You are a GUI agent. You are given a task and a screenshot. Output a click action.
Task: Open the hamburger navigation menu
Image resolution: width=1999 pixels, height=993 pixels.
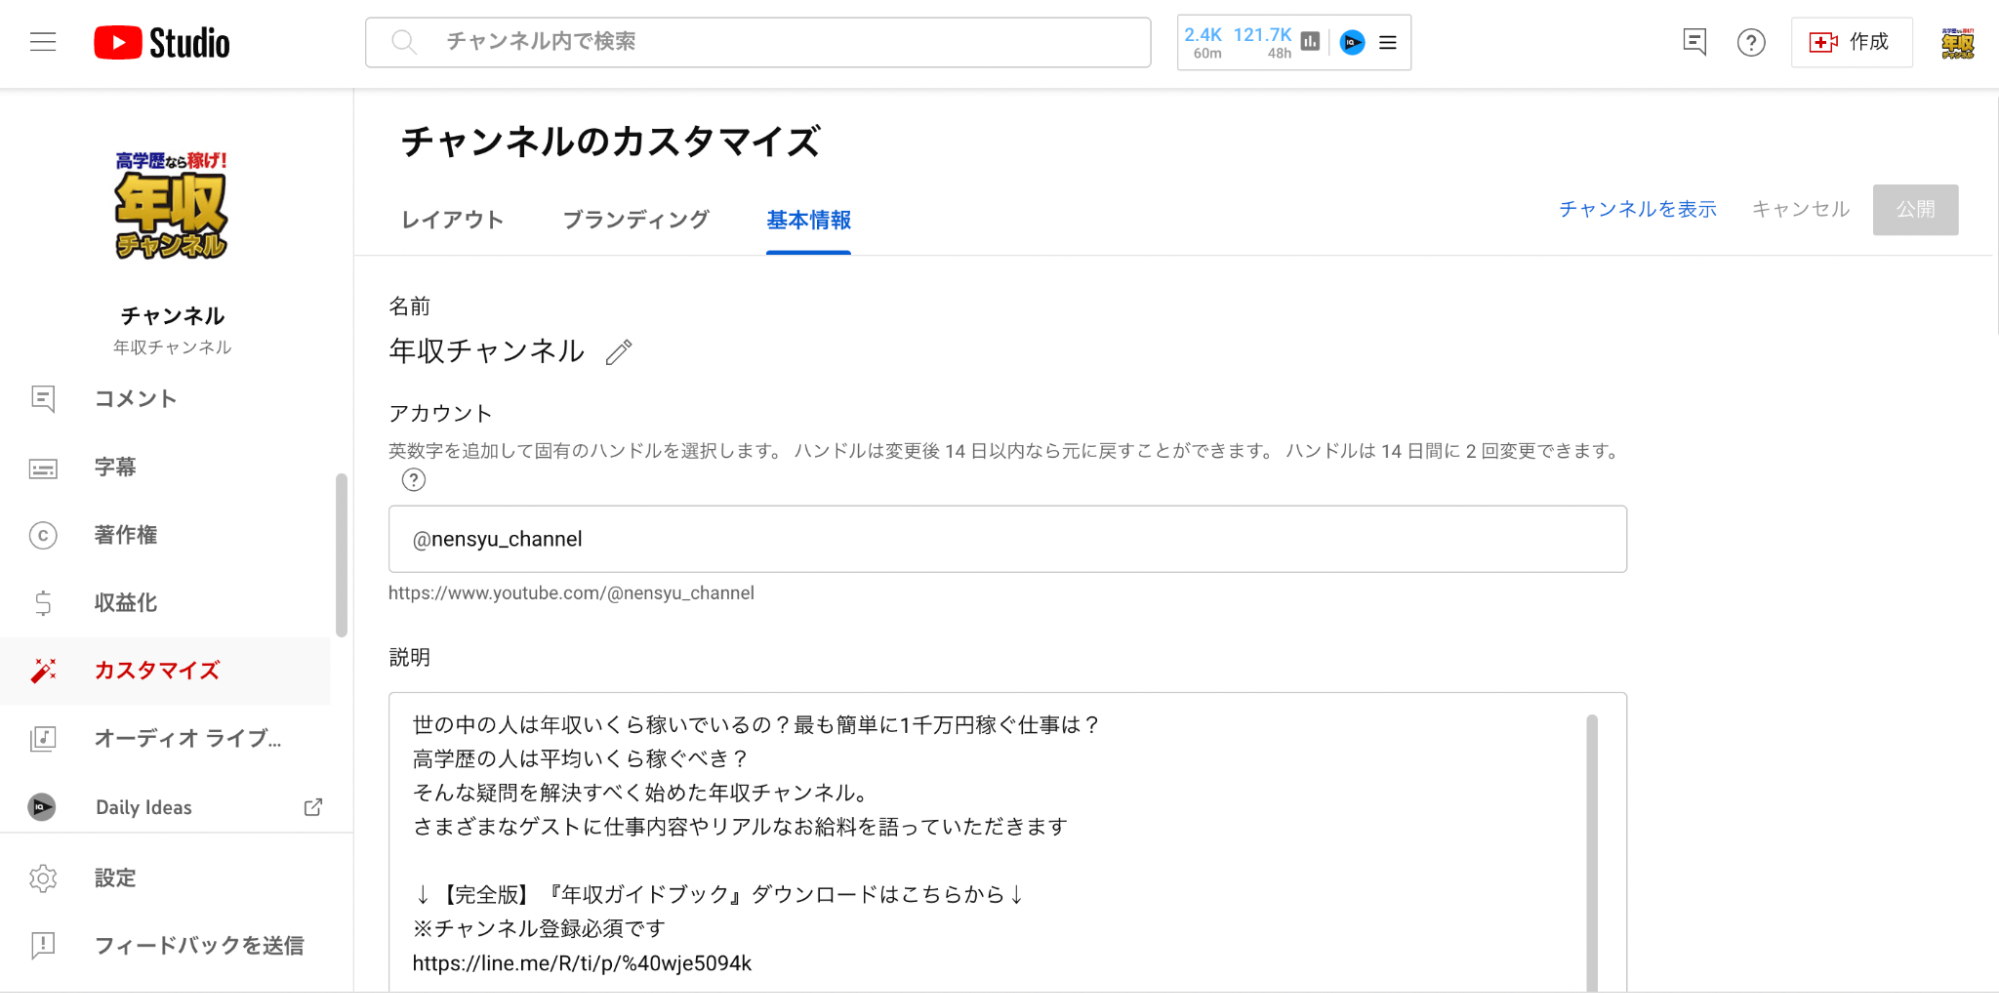tap(43, 42)
